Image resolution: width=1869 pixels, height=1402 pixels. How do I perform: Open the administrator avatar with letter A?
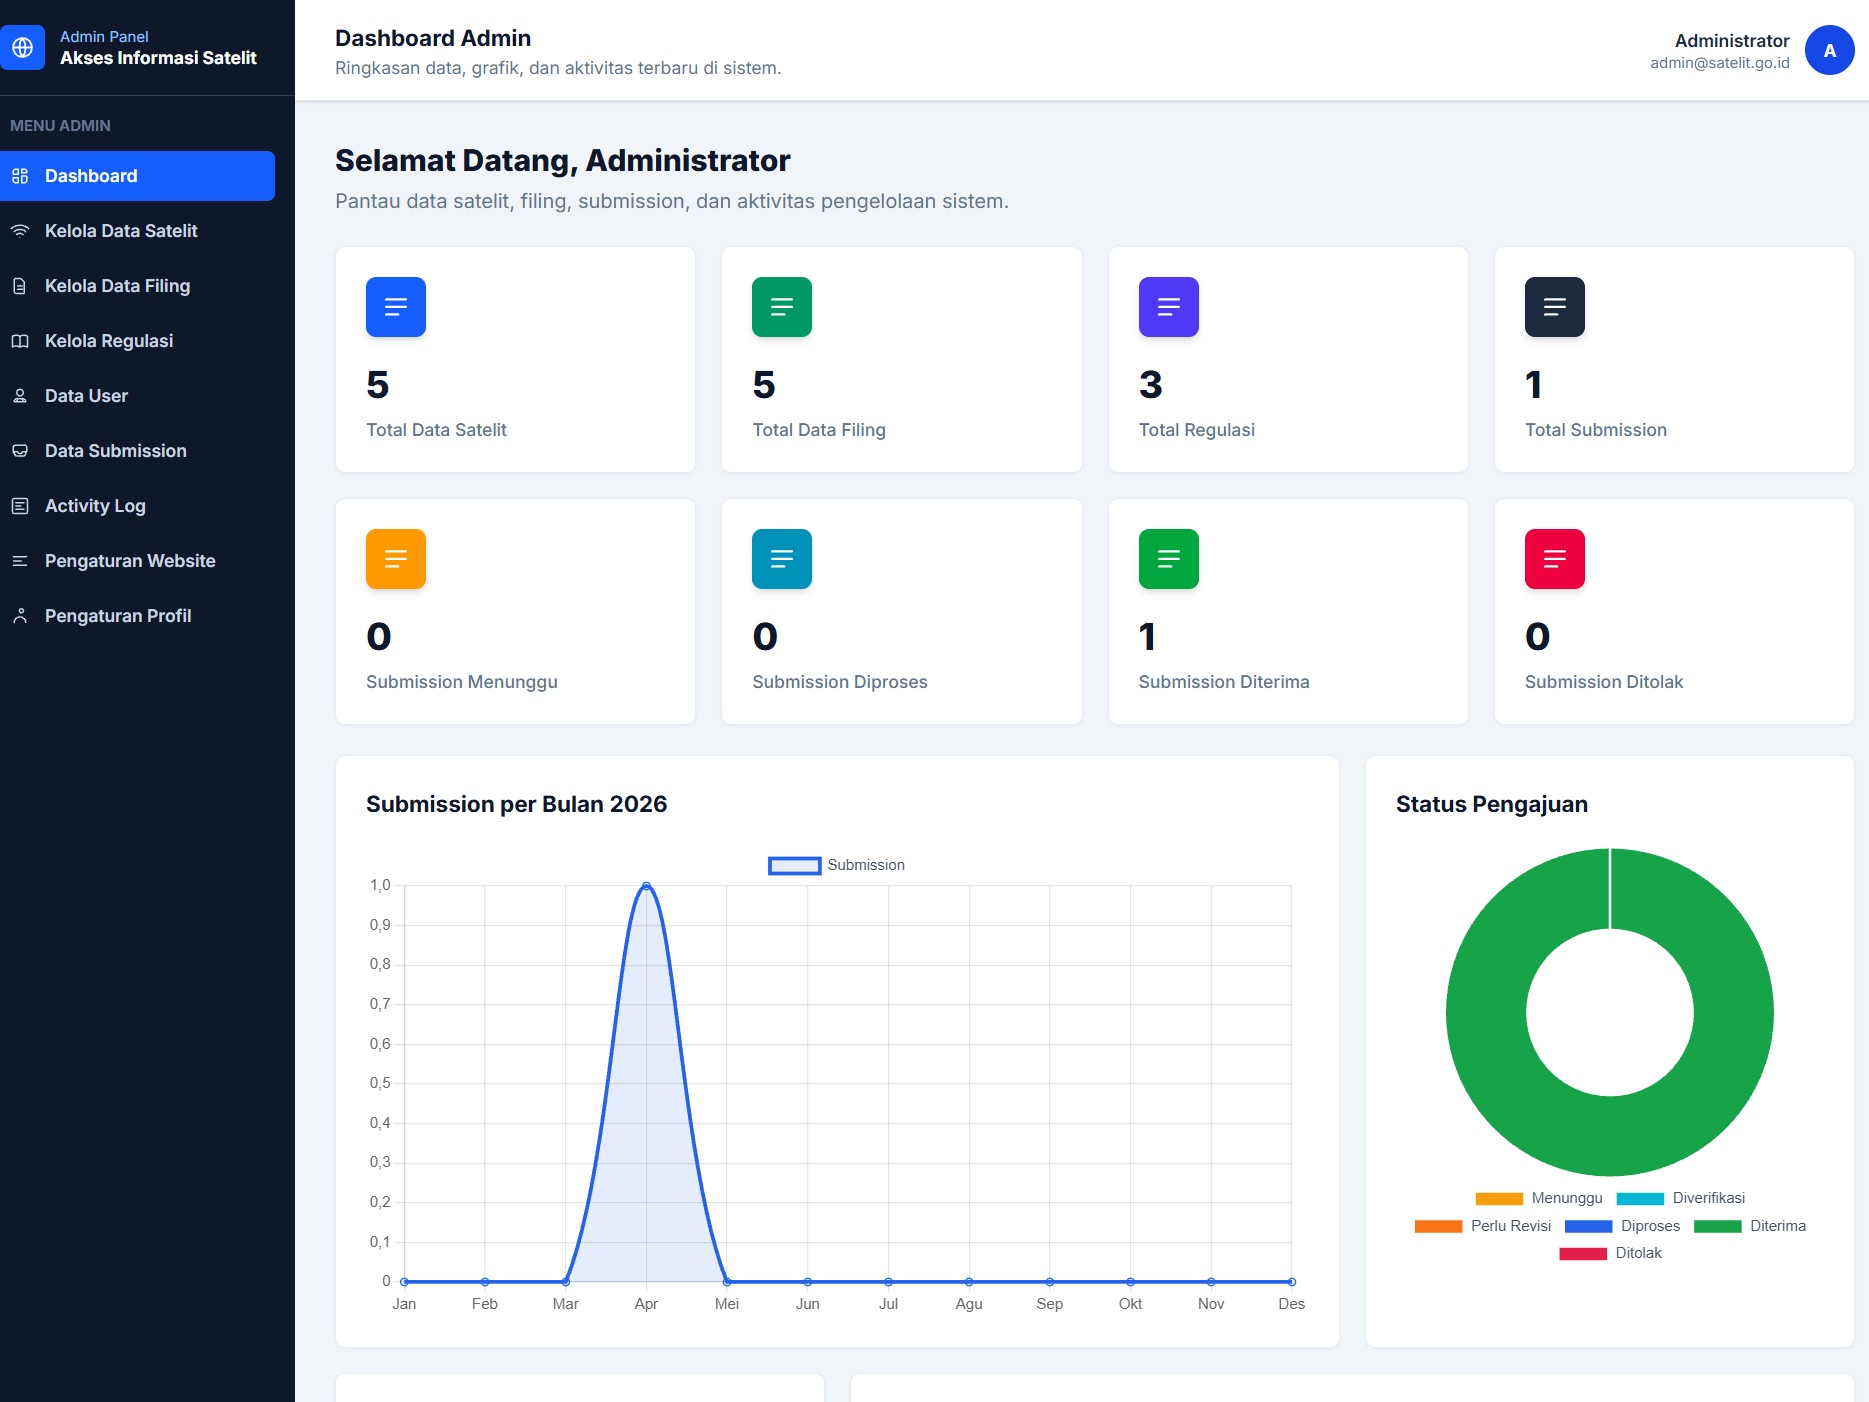click(x=1829, y=50)
